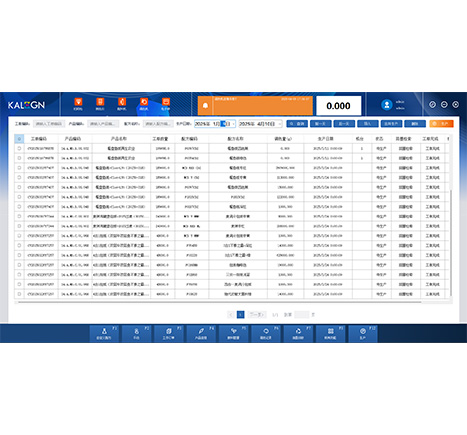
Task: Click page number 1 in pagination
Action: pos(240,314)
